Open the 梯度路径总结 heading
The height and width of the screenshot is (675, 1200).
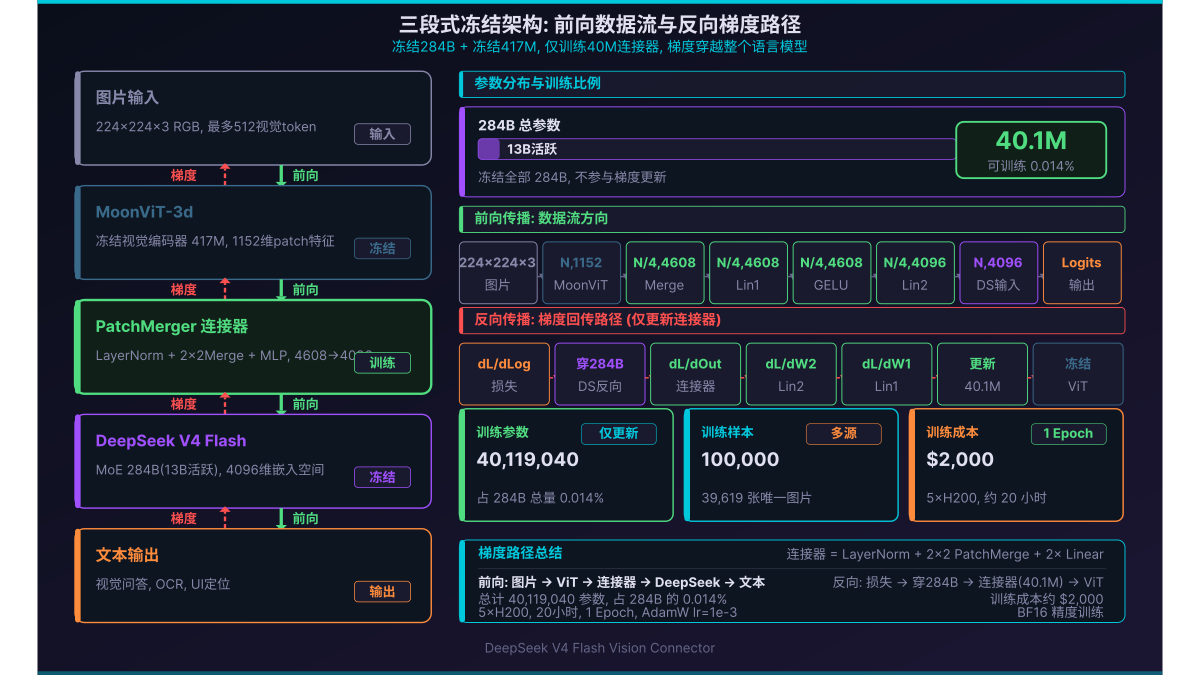(520, 553)
